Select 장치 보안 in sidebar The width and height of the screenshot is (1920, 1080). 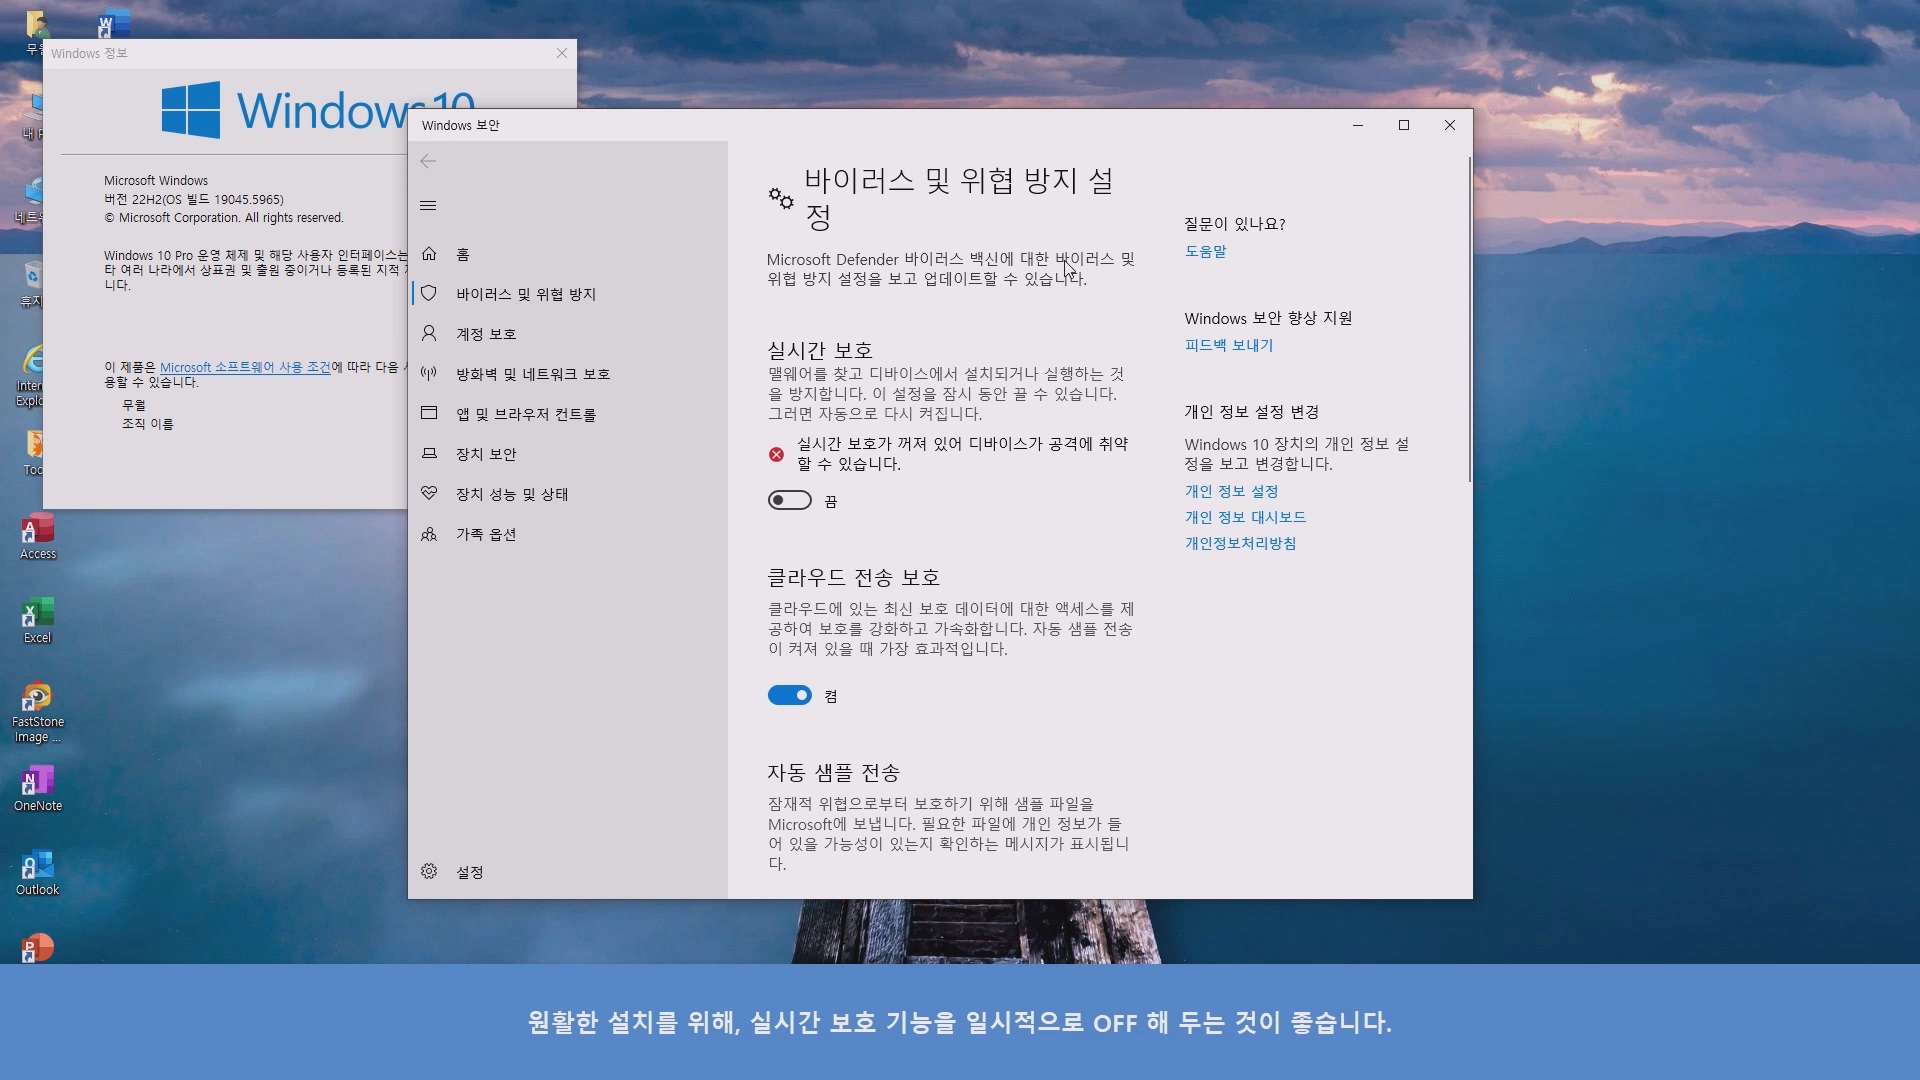tap(568, 454)
